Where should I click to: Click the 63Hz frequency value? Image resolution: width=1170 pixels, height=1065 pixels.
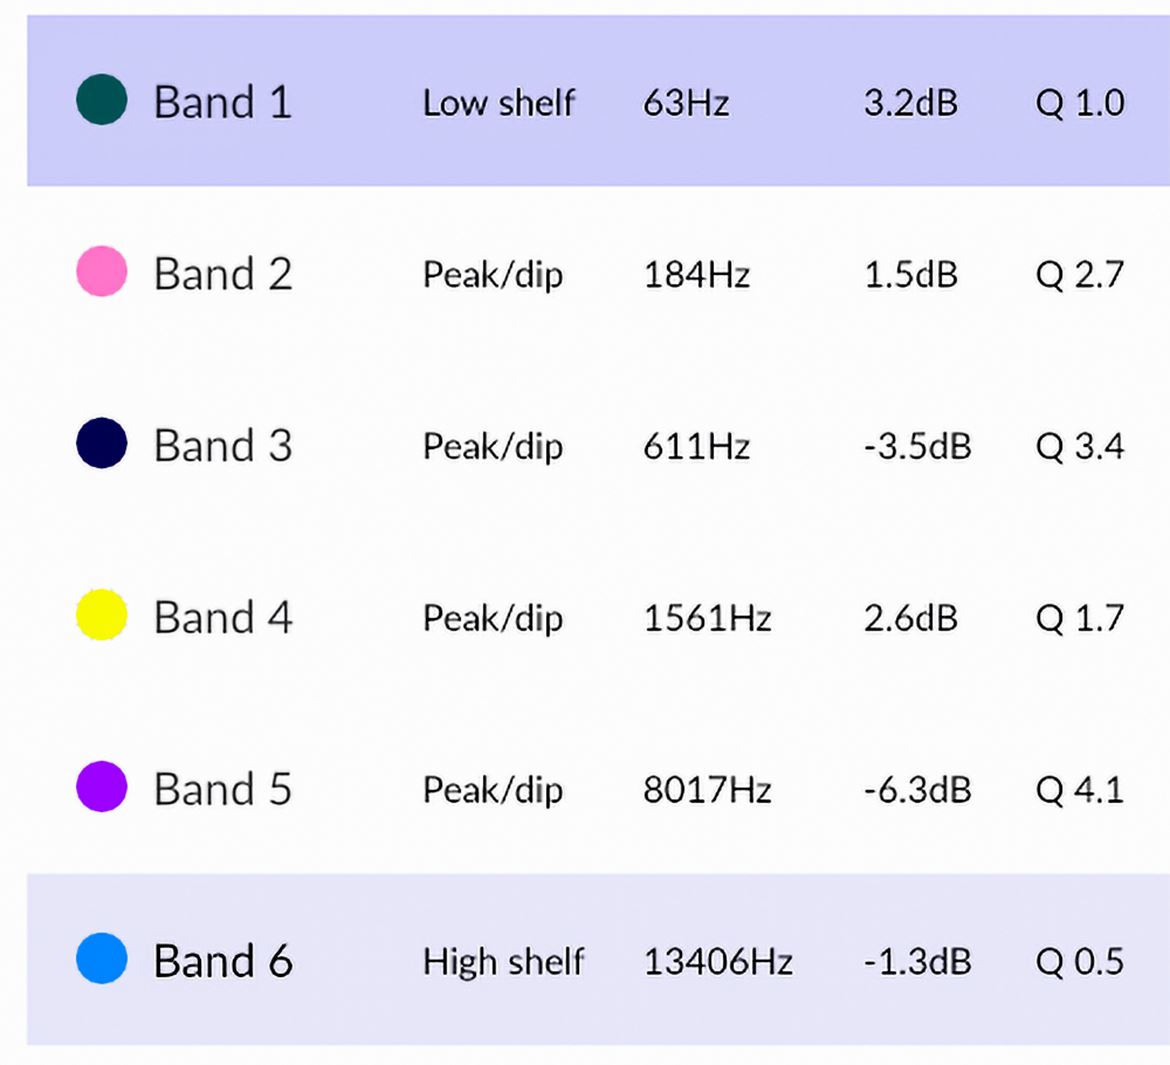click(x=686, y=102)
